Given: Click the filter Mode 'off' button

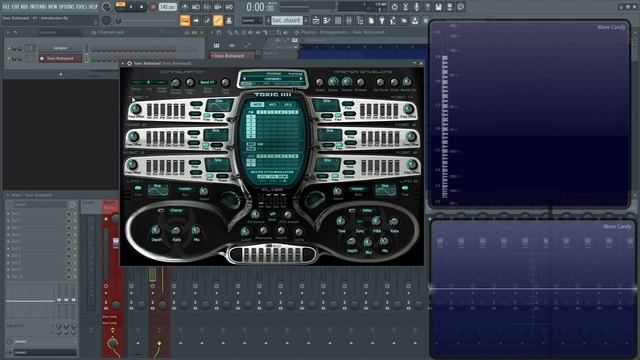Looking at the screenshot, I should (272, 214).
